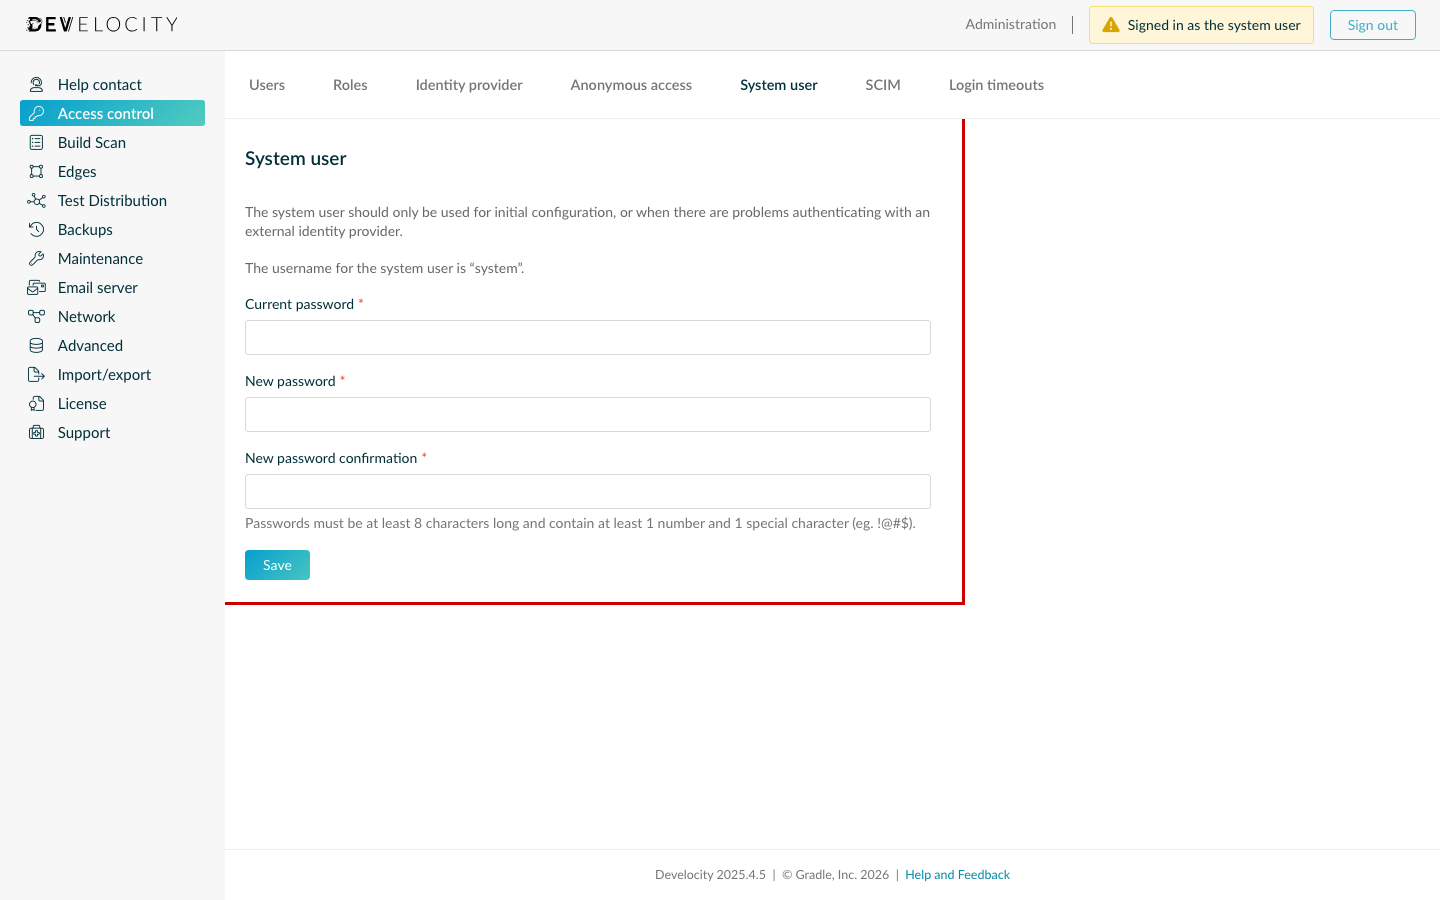Click the Import/export icon
The width and height of the screenshot is (1440, 900).
(x=36, y=374)
